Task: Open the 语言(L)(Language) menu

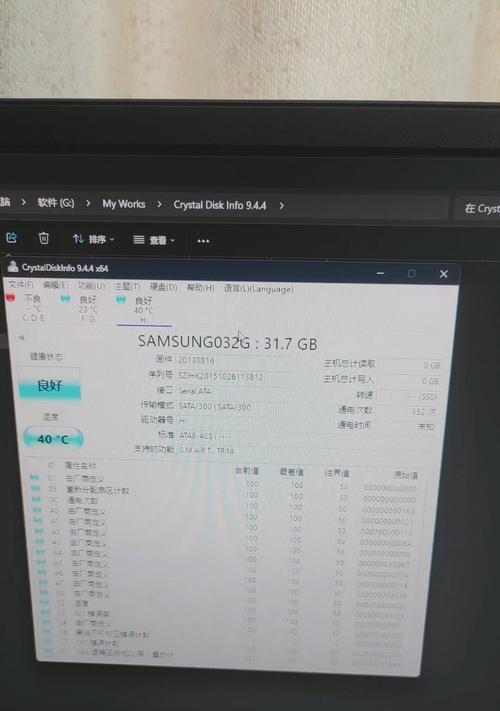Action: (258, 288)
